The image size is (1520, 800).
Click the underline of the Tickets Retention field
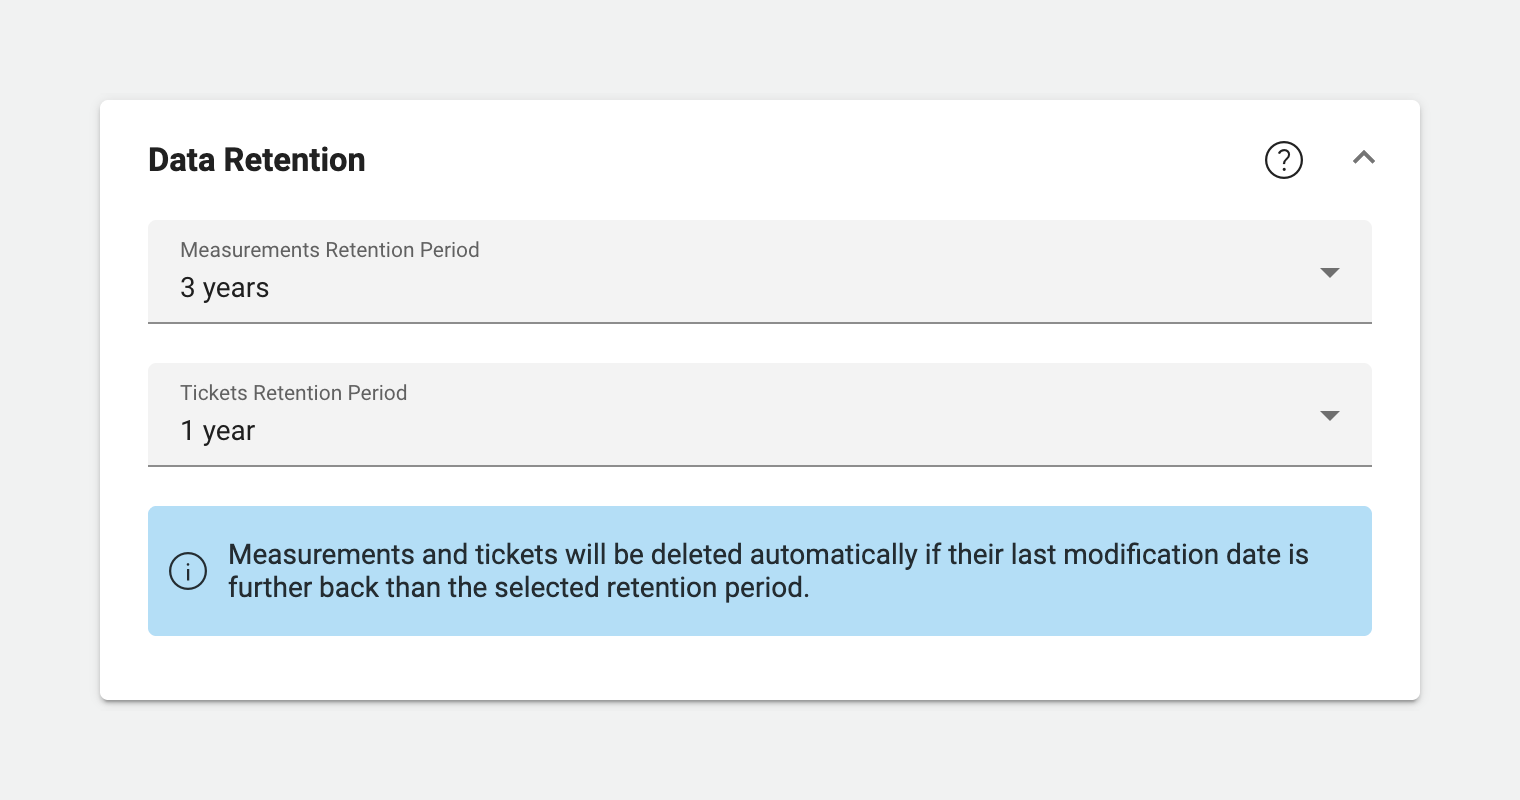(x=760, y=465)
